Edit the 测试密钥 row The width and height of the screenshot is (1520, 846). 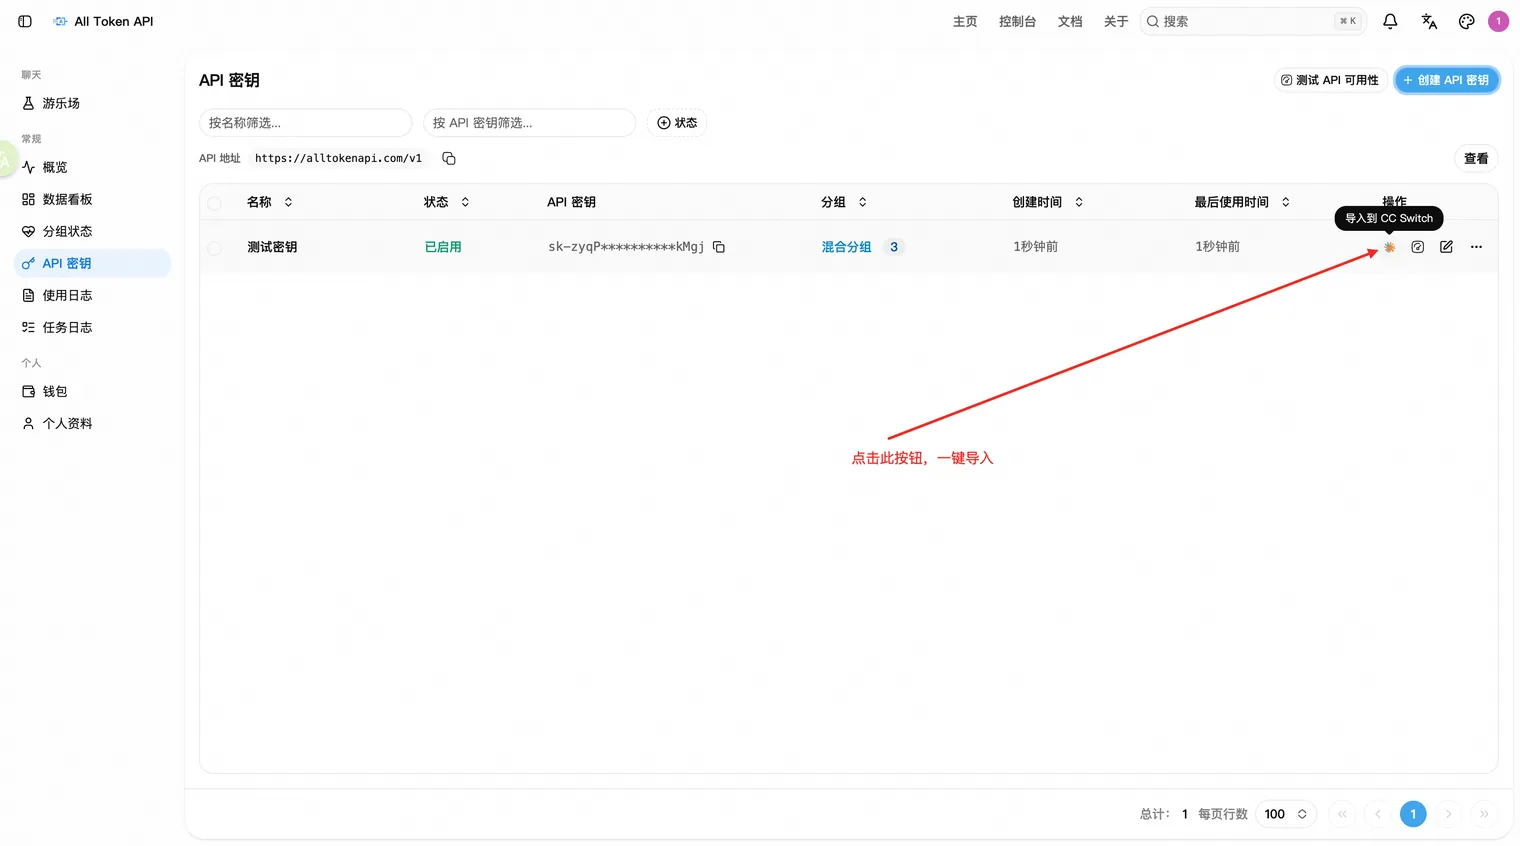coord(1446,247)
